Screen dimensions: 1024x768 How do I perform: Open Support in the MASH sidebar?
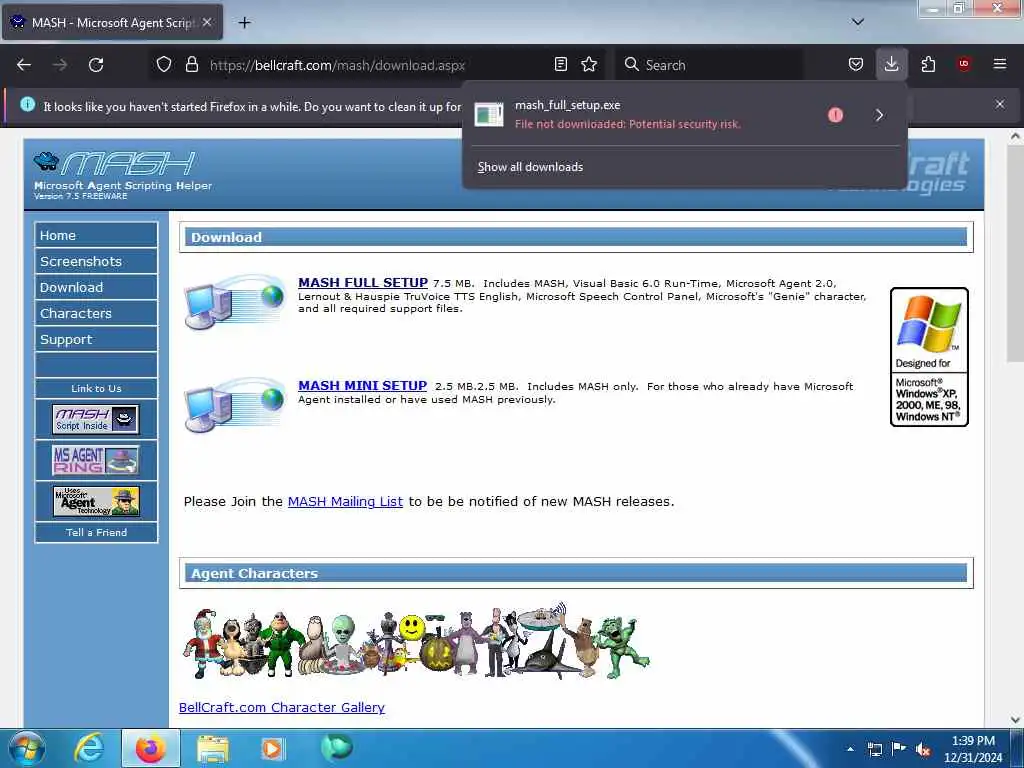coord(96,340)
